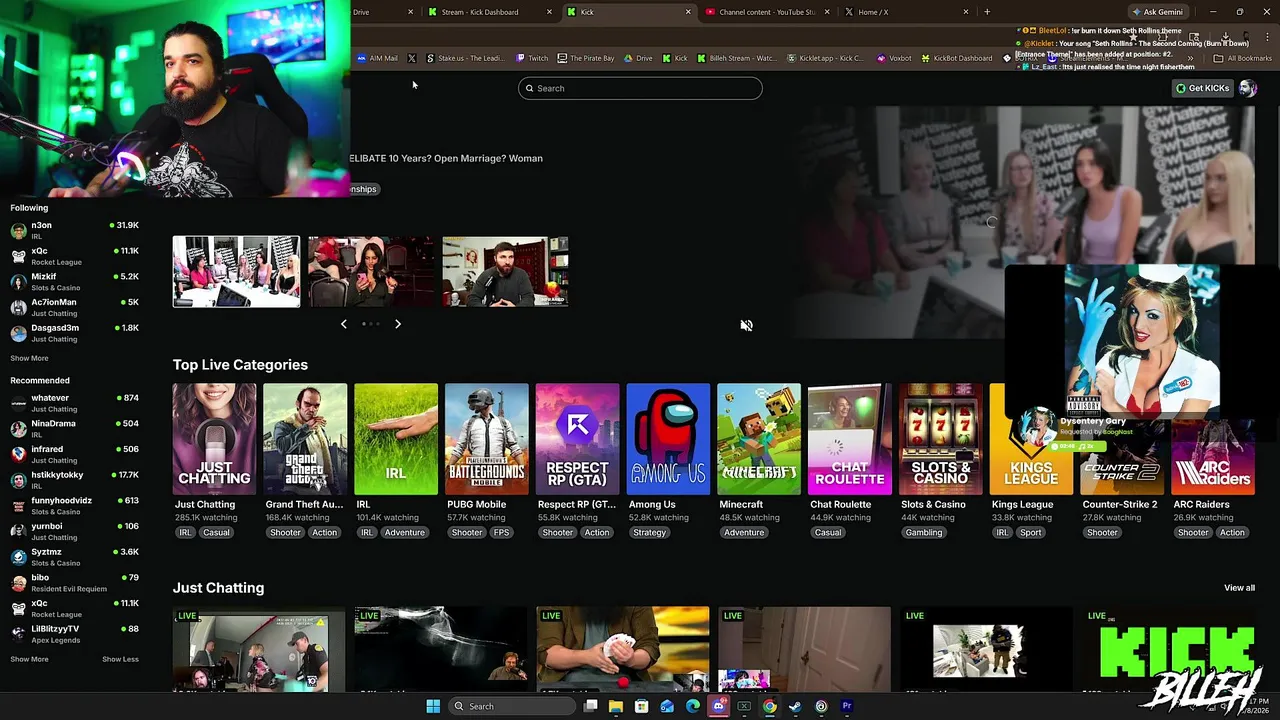Select the third featured stream thumbnail
The height and width of the screenshot is (720, 1280).
505,271
